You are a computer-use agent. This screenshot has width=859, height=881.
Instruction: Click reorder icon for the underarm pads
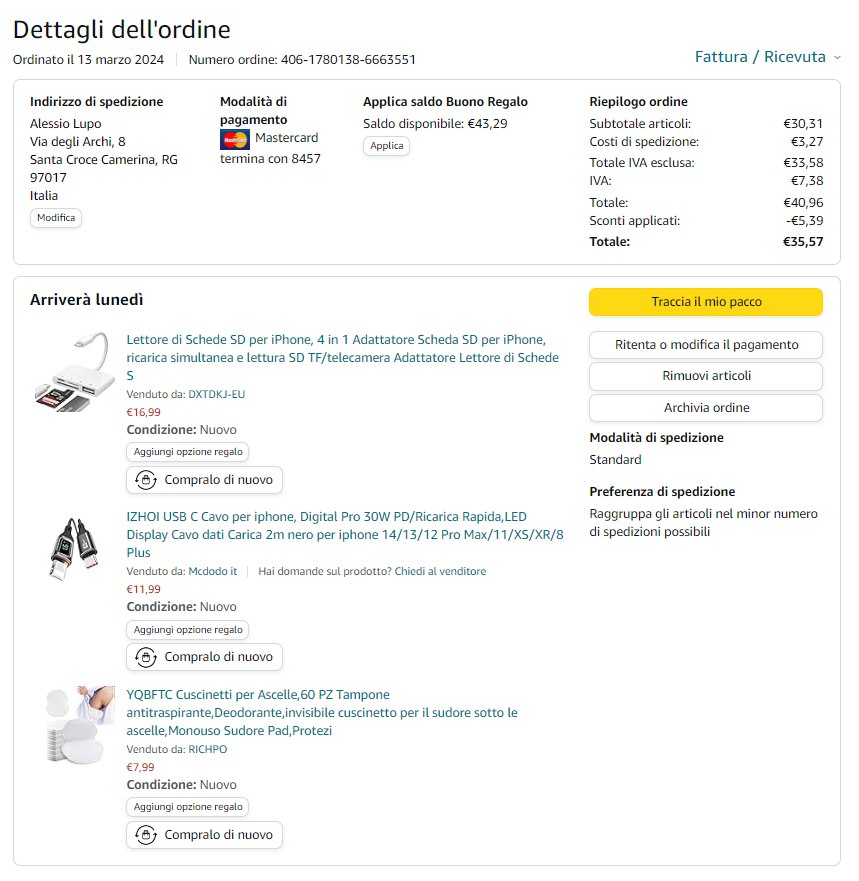(x=146, y=835)
